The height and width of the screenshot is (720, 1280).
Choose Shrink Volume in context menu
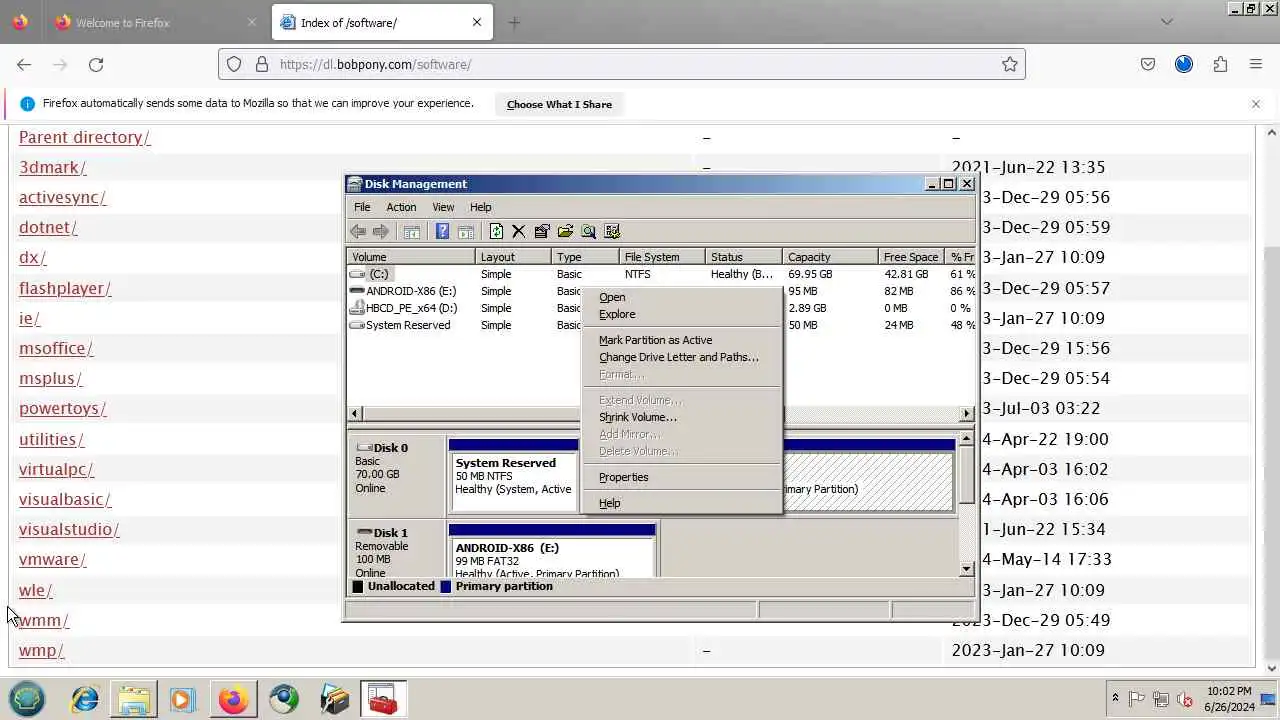coord(681,417)
